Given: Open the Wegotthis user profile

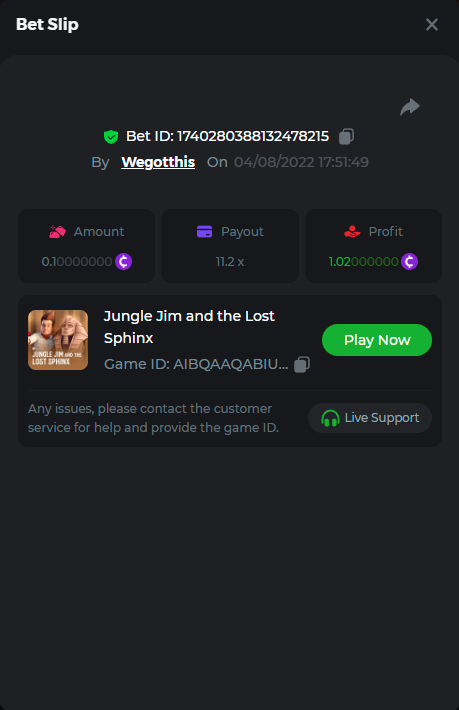Looking at the screenshot, I should pos(158,162).
